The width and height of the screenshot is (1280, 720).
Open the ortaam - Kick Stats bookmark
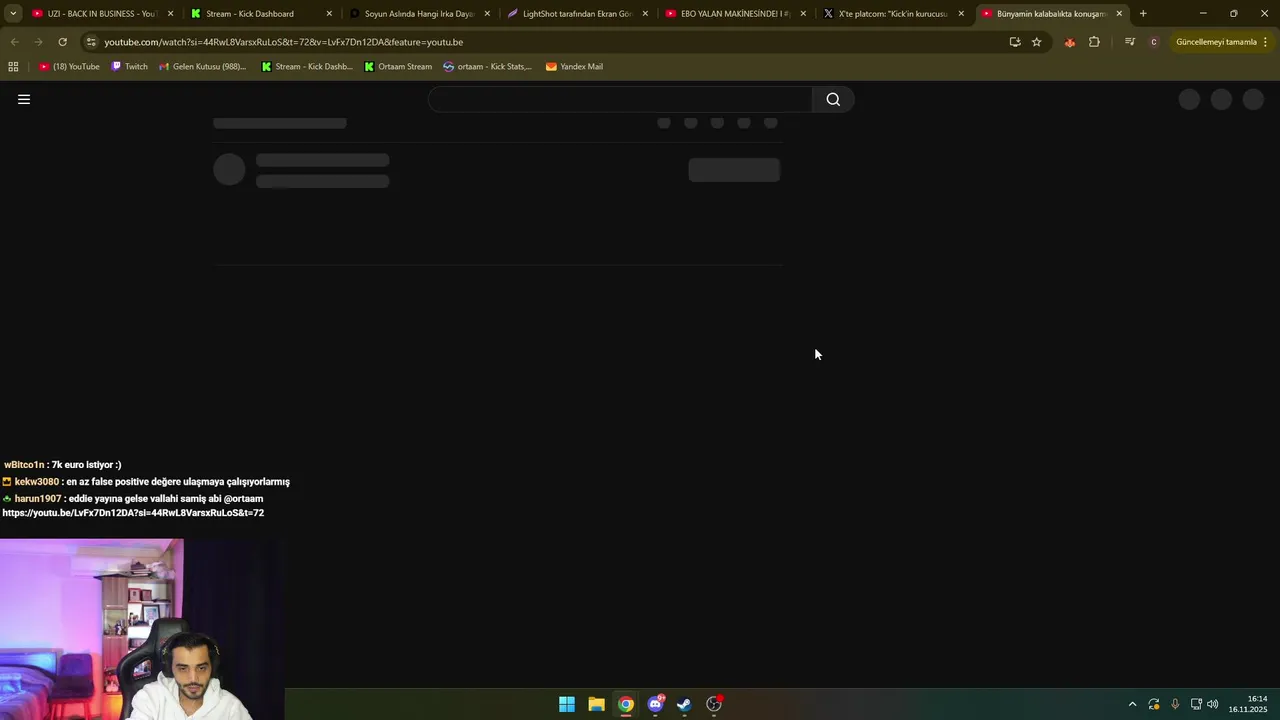[488, 67]
